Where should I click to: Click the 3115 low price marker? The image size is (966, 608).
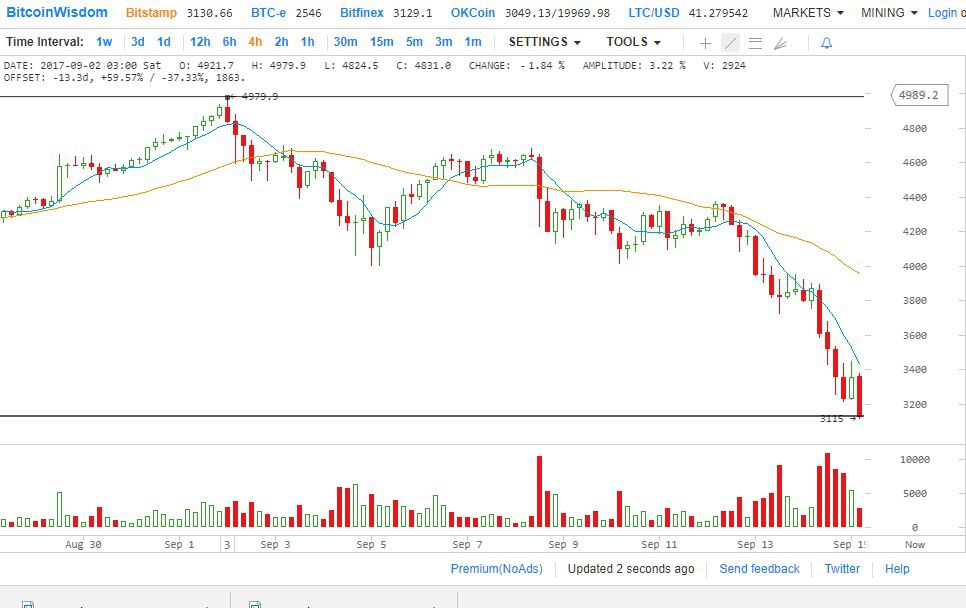(x=832, y=419)
